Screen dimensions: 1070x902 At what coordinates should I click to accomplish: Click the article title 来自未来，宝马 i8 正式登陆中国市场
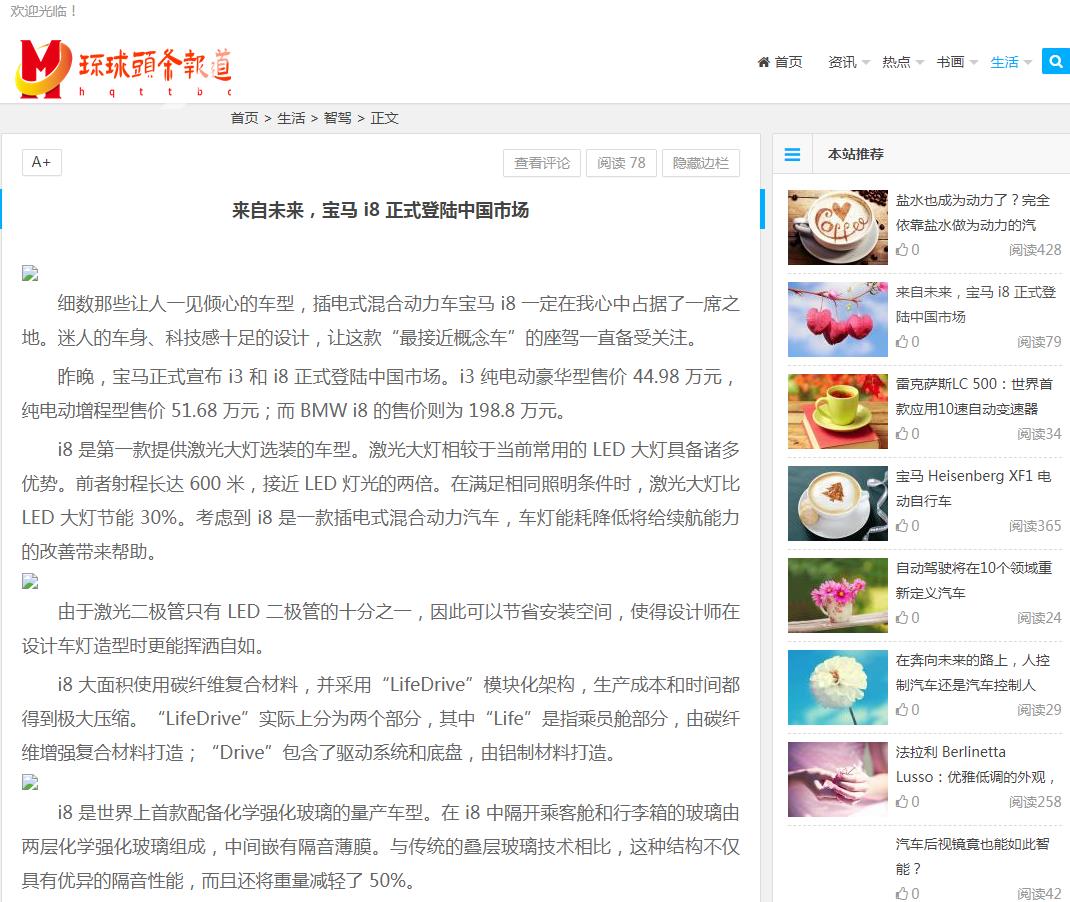click(x=381, y=210)
